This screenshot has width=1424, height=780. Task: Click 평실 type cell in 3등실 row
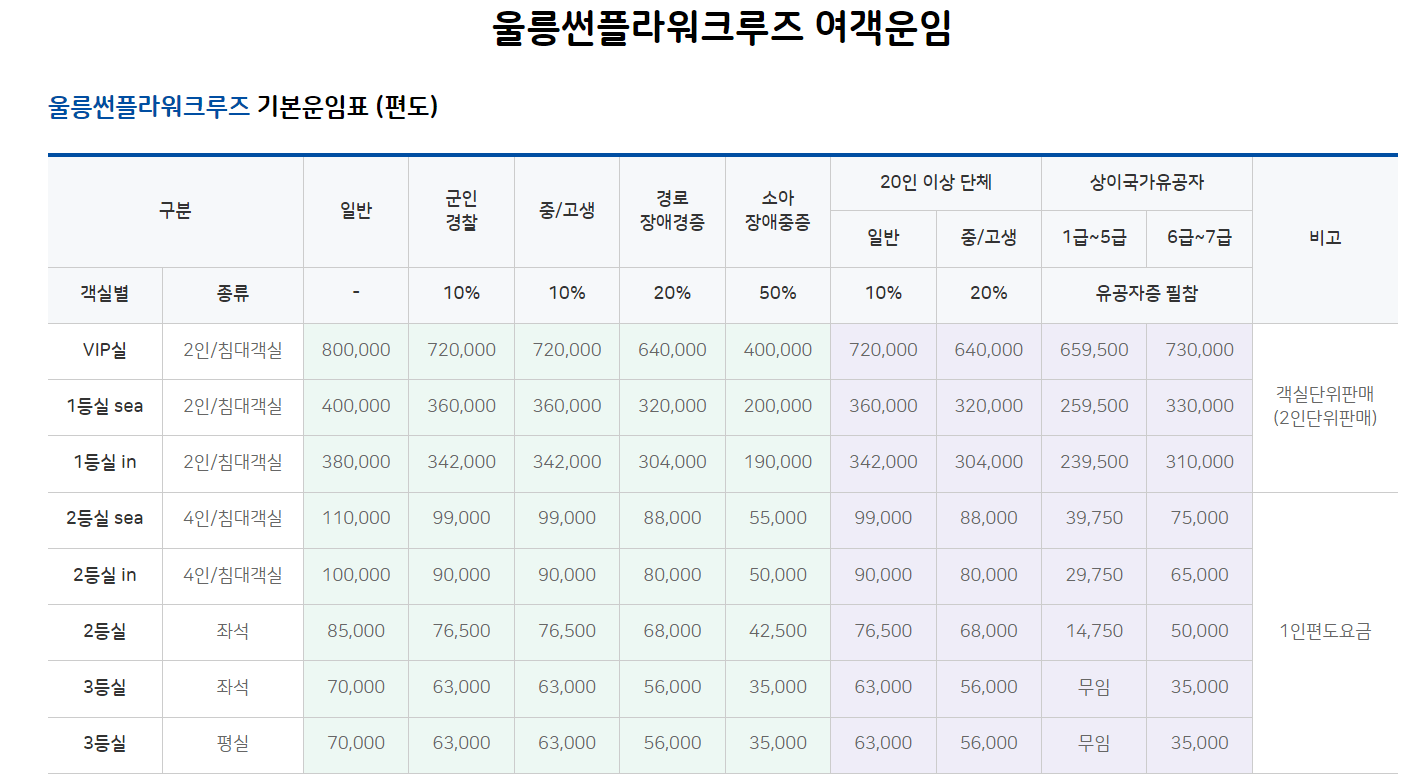233,743
